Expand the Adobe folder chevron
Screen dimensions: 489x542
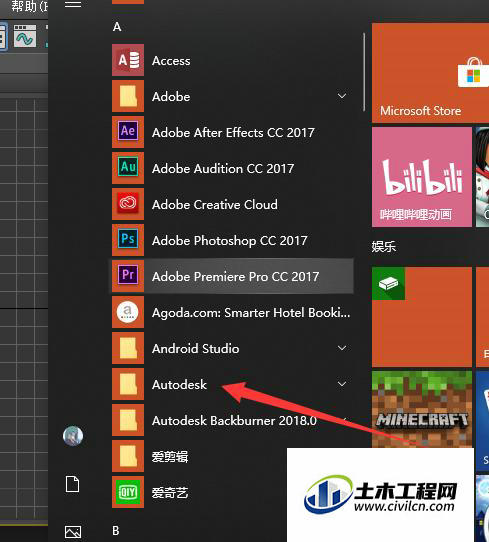coord(342,96)
